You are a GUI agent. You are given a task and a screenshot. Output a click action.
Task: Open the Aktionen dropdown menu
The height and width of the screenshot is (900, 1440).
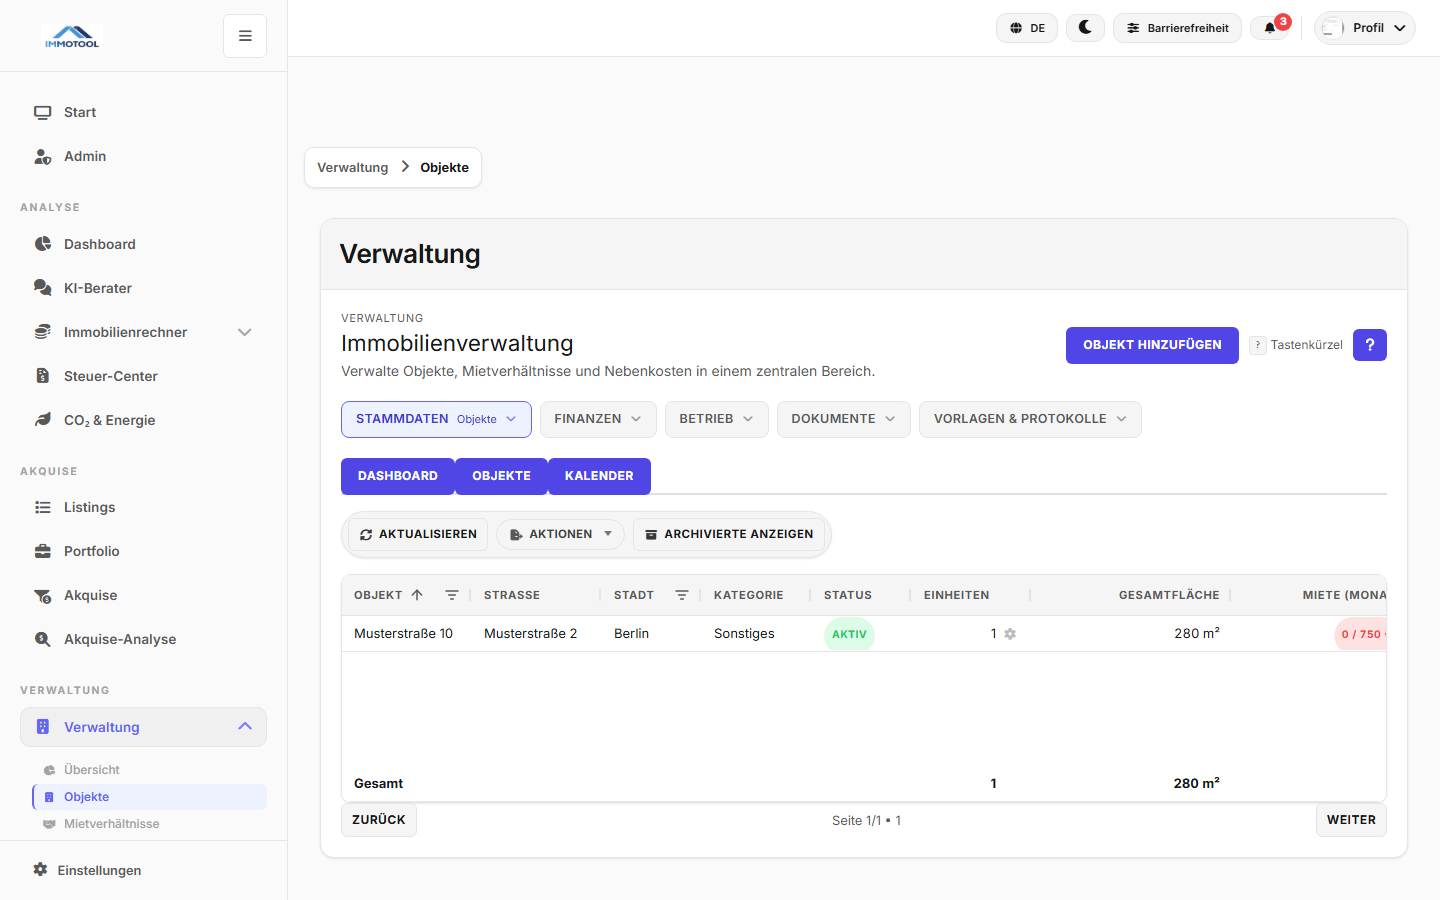click(560, 534)
